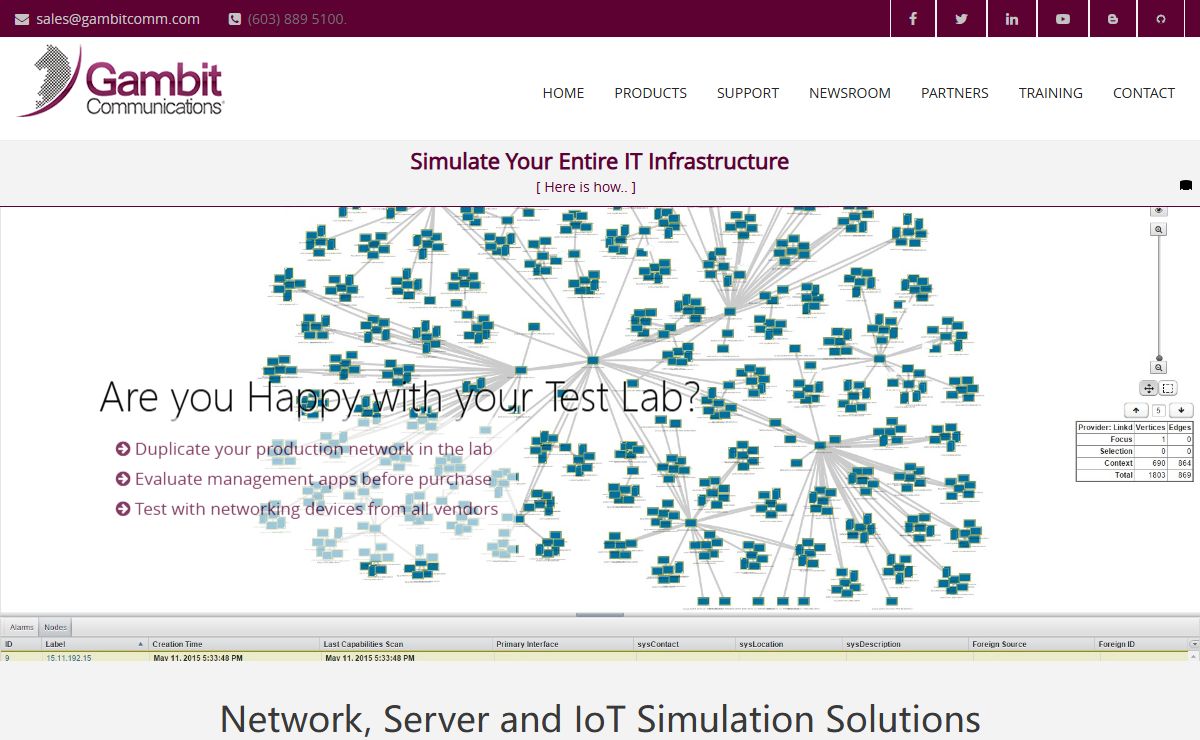Enable the pan/move tool toggle
The height and width of the screenshot is (740, 1200).
(x=1149, y=388)
